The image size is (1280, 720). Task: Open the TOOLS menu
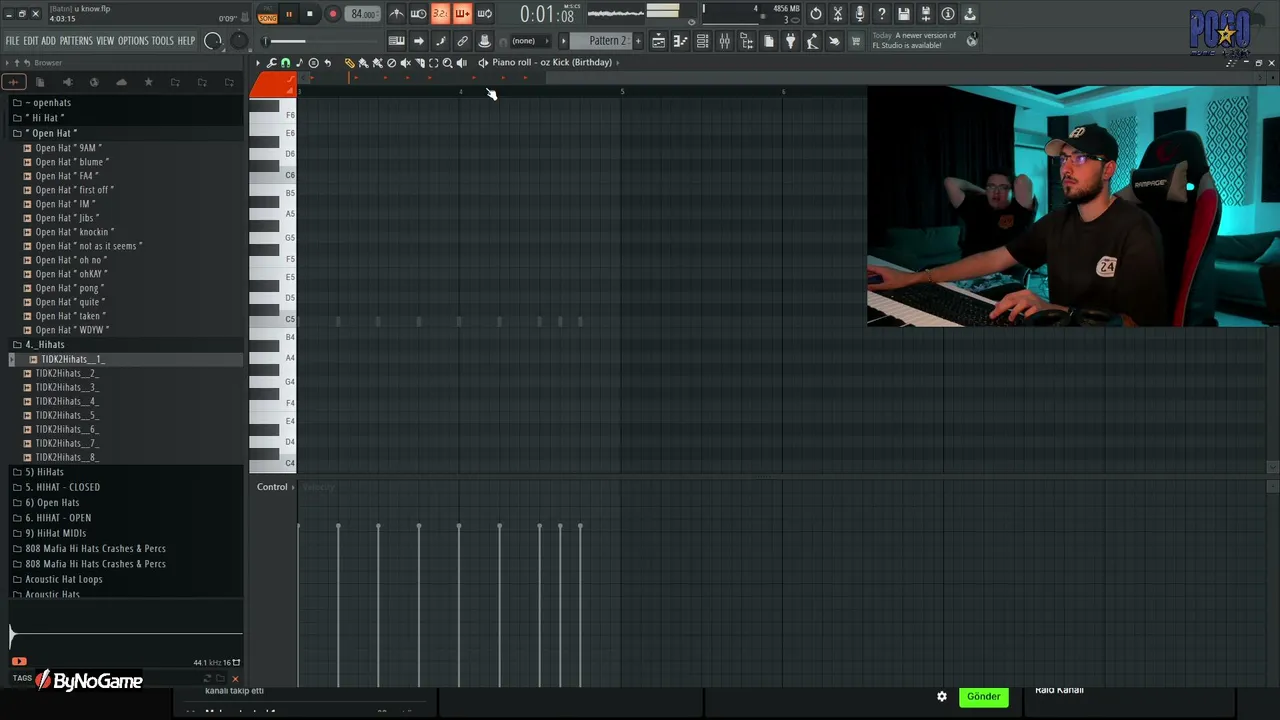pyautogui.click(x=163, y=41)
